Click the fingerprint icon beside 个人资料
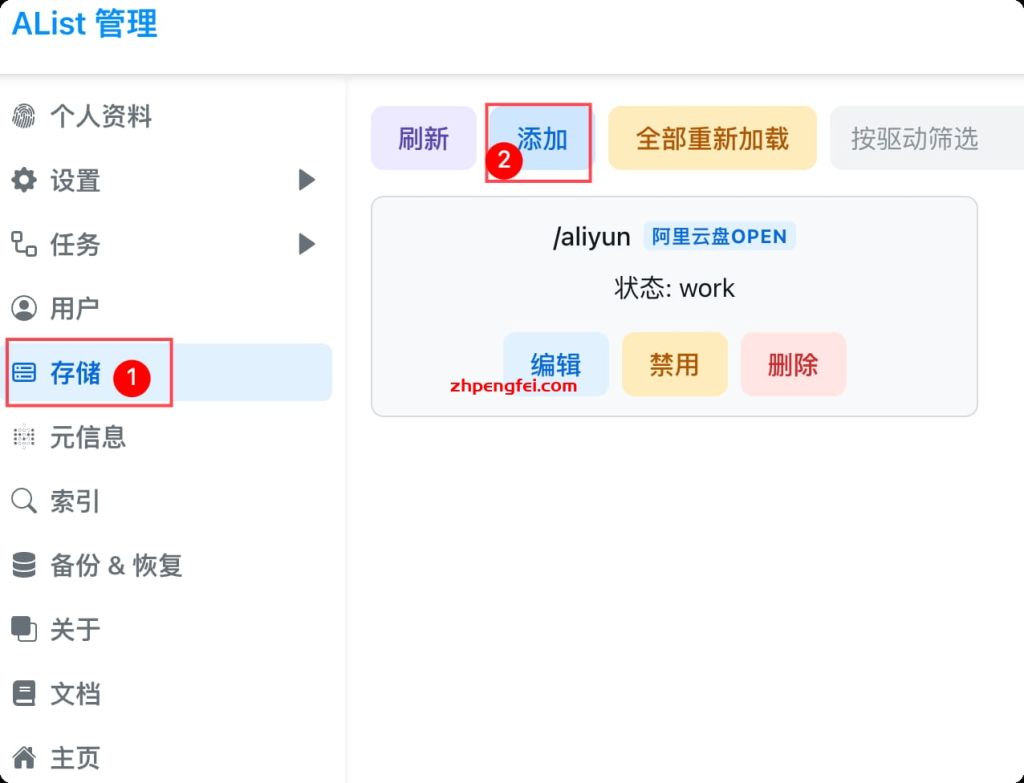This screenshot has width=1024, height=783. (23, 116)
